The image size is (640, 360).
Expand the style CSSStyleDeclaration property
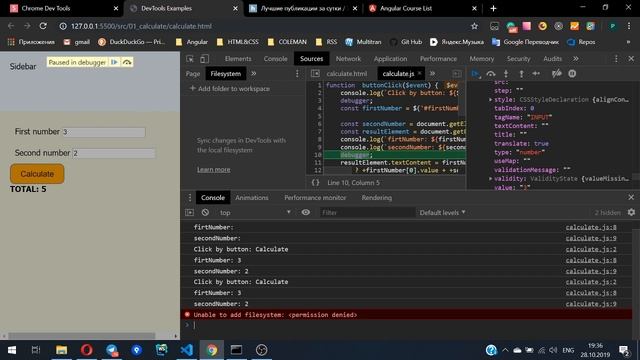click(491, 100)
